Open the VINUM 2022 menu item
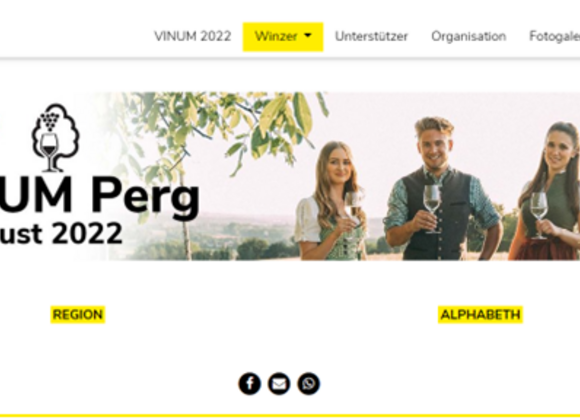This screenshot has height=420, width=580. pos(192,36)
